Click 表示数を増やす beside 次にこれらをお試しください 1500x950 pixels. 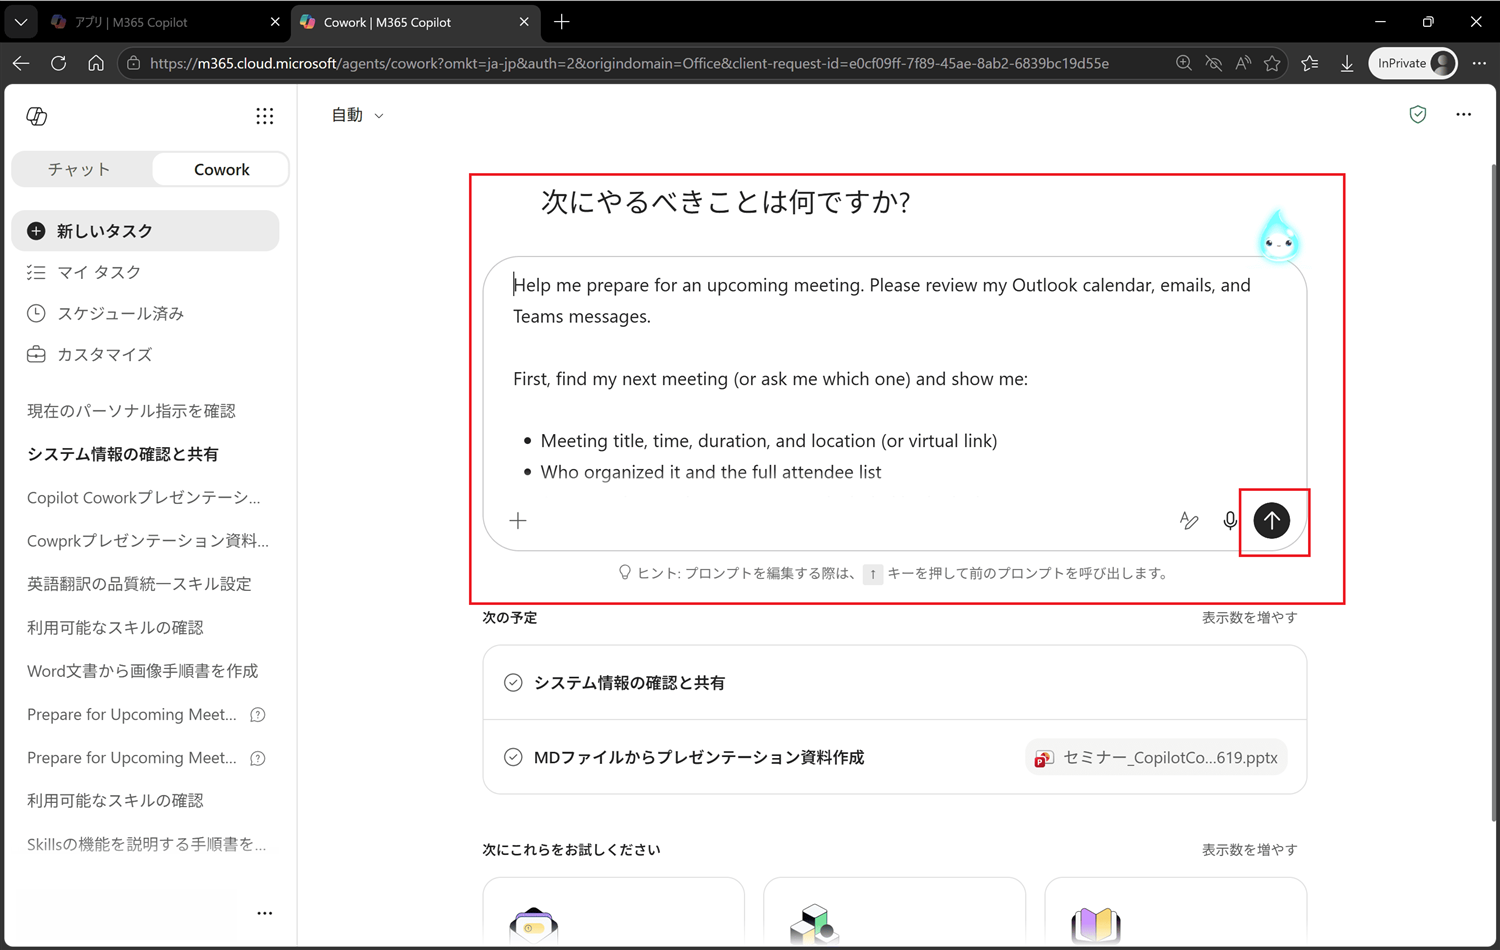click(1249, 850)
